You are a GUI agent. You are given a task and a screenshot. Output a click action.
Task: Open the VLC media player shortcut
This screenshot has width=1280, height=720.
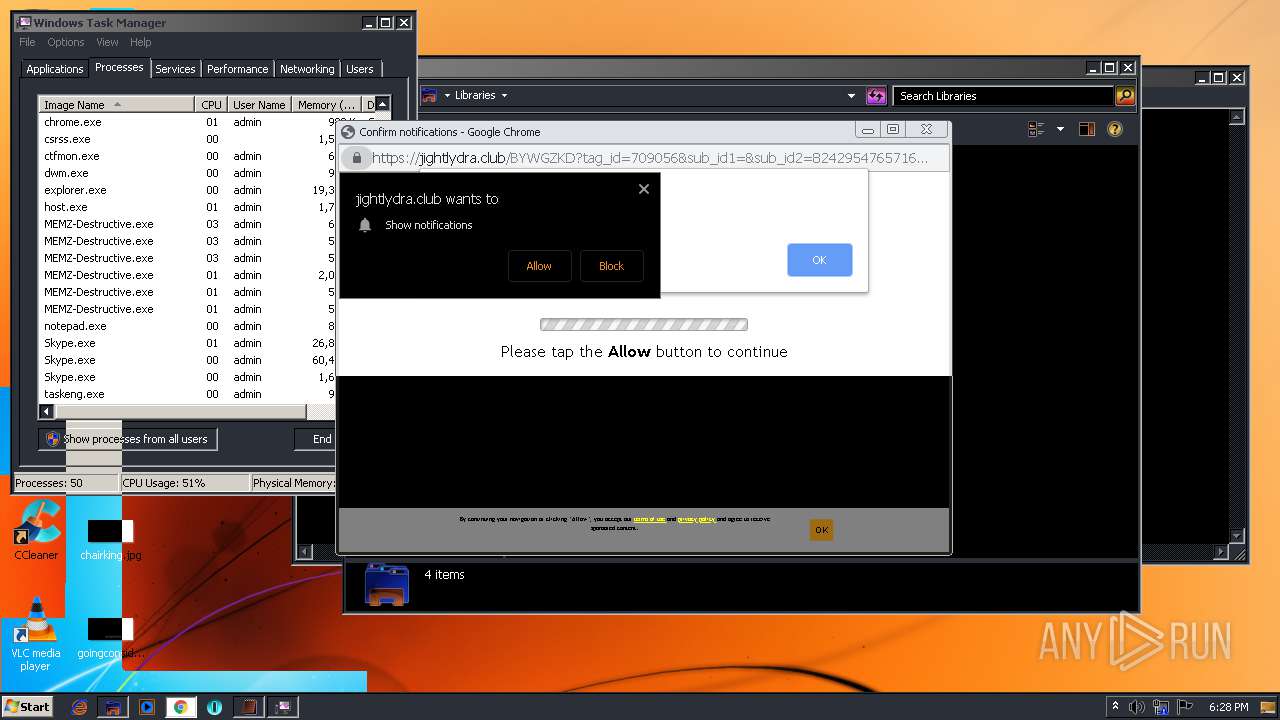pos(35,635)
